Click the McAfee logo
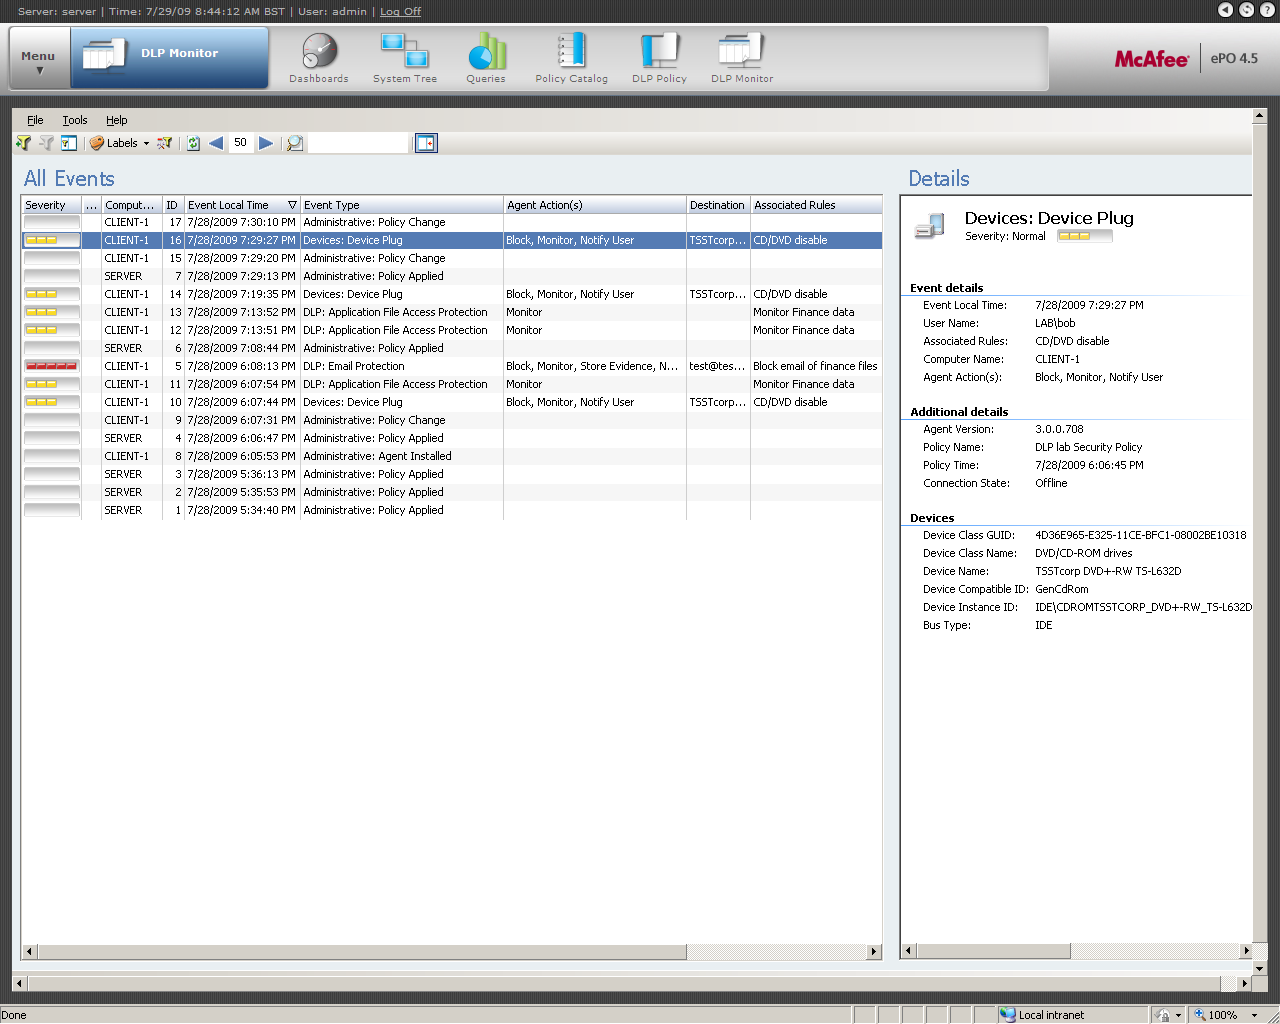Screen dimensions: 1280x1024 tap(1152, 59)
